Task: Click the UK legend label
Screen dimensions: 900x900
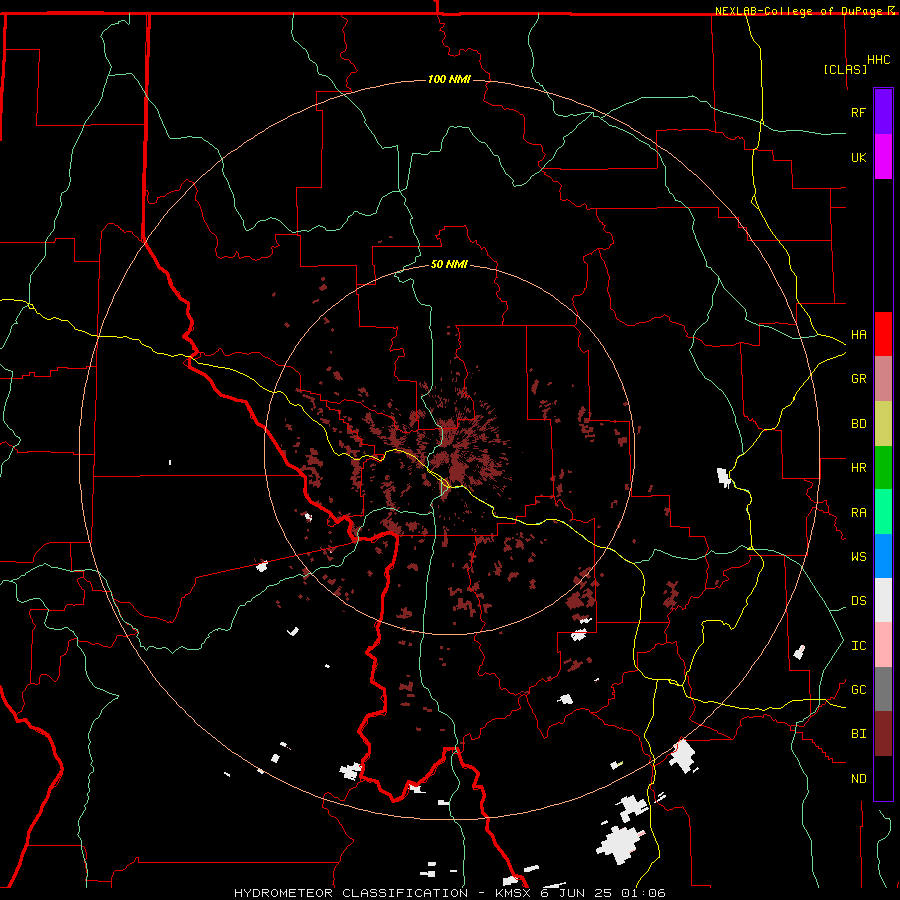Action: [x=858, y=157]
